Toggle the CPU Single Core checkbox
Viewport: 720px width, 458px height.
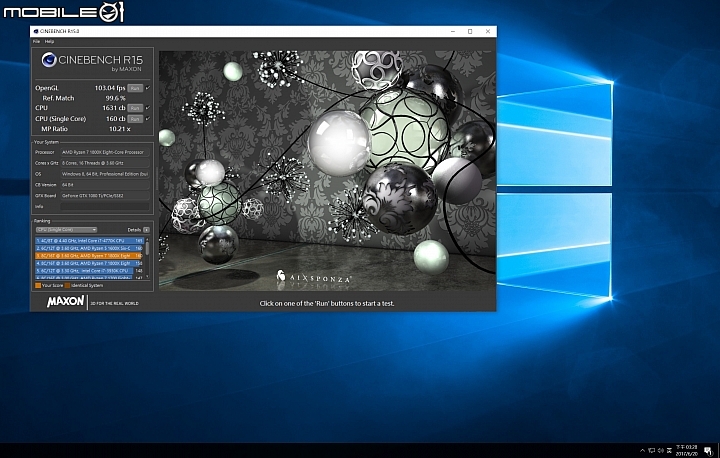point(147,119)
